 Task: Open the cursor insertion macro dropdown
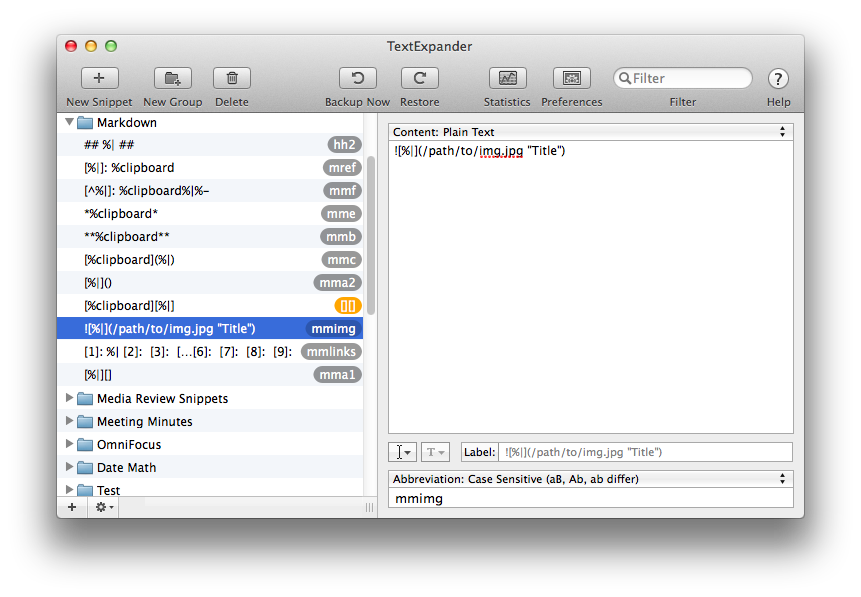402,452
